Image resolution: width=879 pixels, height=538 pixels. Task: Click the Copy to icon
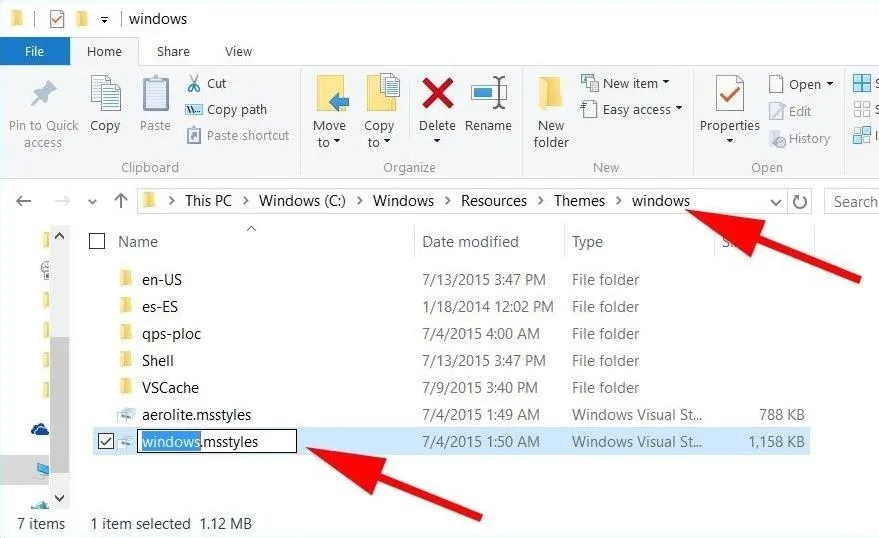(383, 92)
